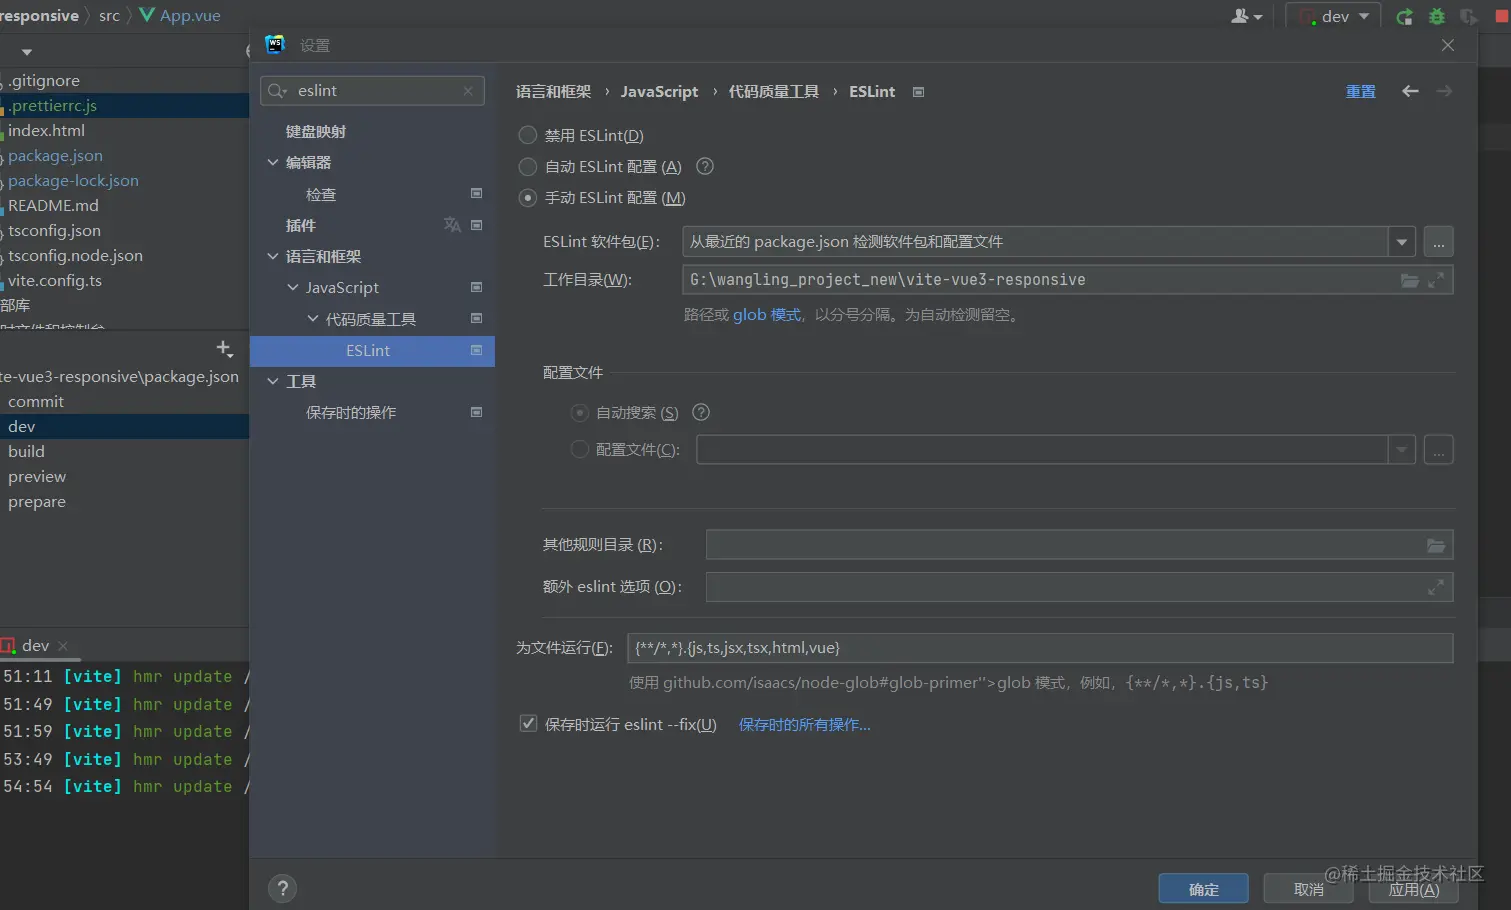Open the dialog help question button

click(x=283, y=888)
